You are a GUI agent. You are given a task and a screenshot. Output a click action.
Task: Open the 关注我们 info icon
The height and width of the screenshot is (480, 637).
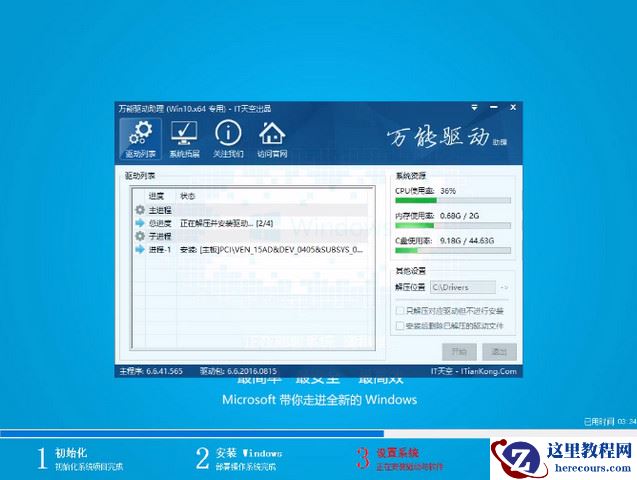(228, 139)
